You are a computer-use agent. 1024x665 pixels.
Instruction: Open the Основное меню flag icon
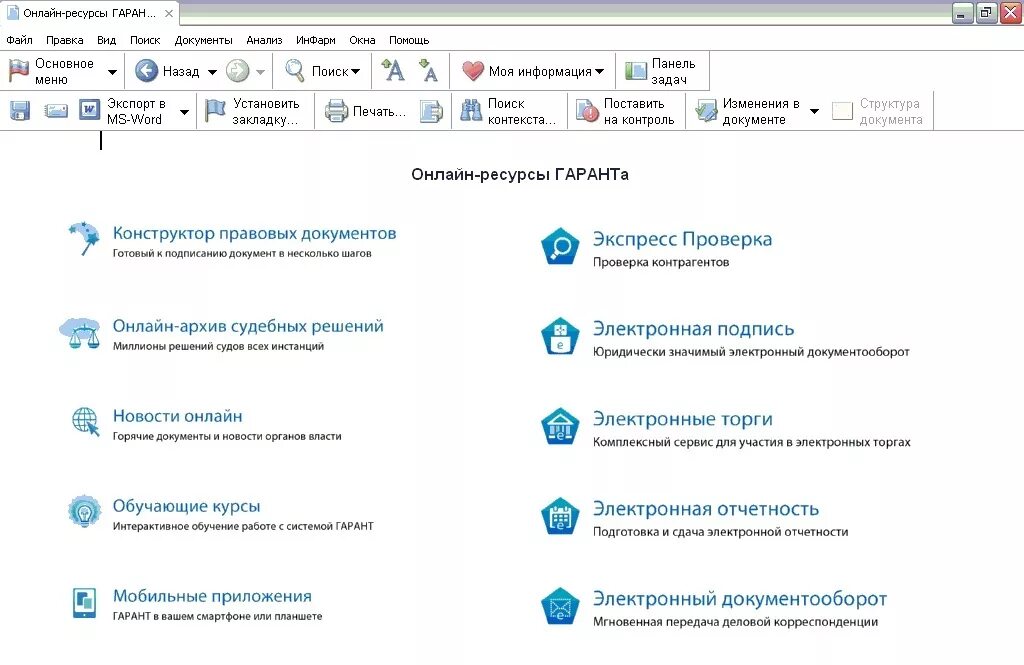18,71
